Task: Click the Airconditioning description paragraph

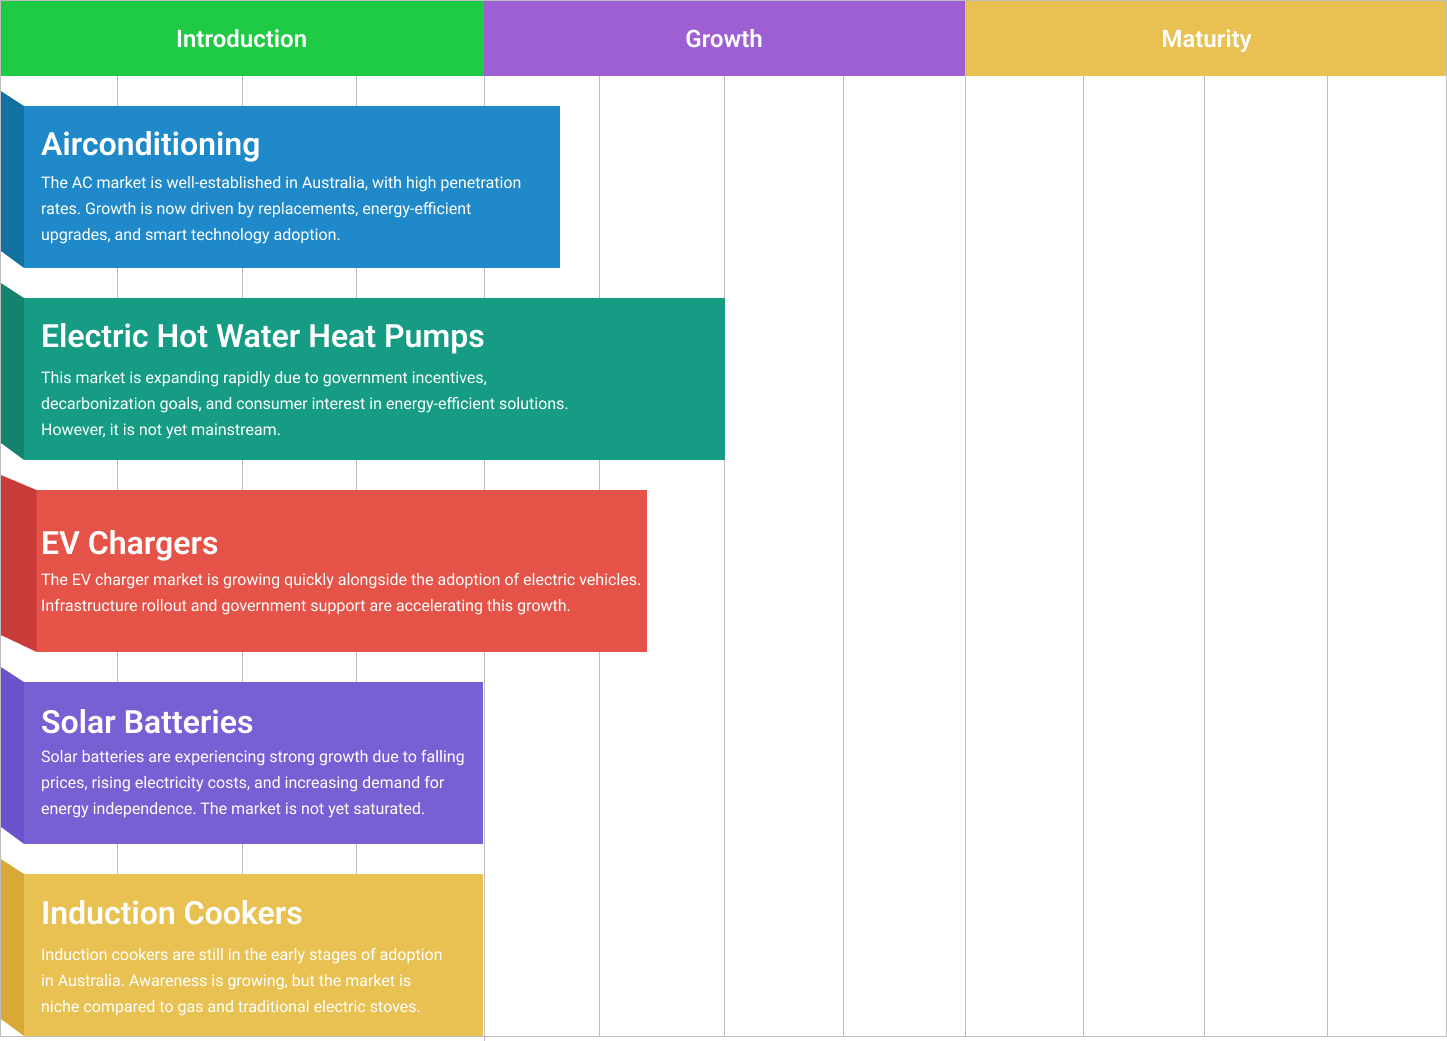Action: 280,209
